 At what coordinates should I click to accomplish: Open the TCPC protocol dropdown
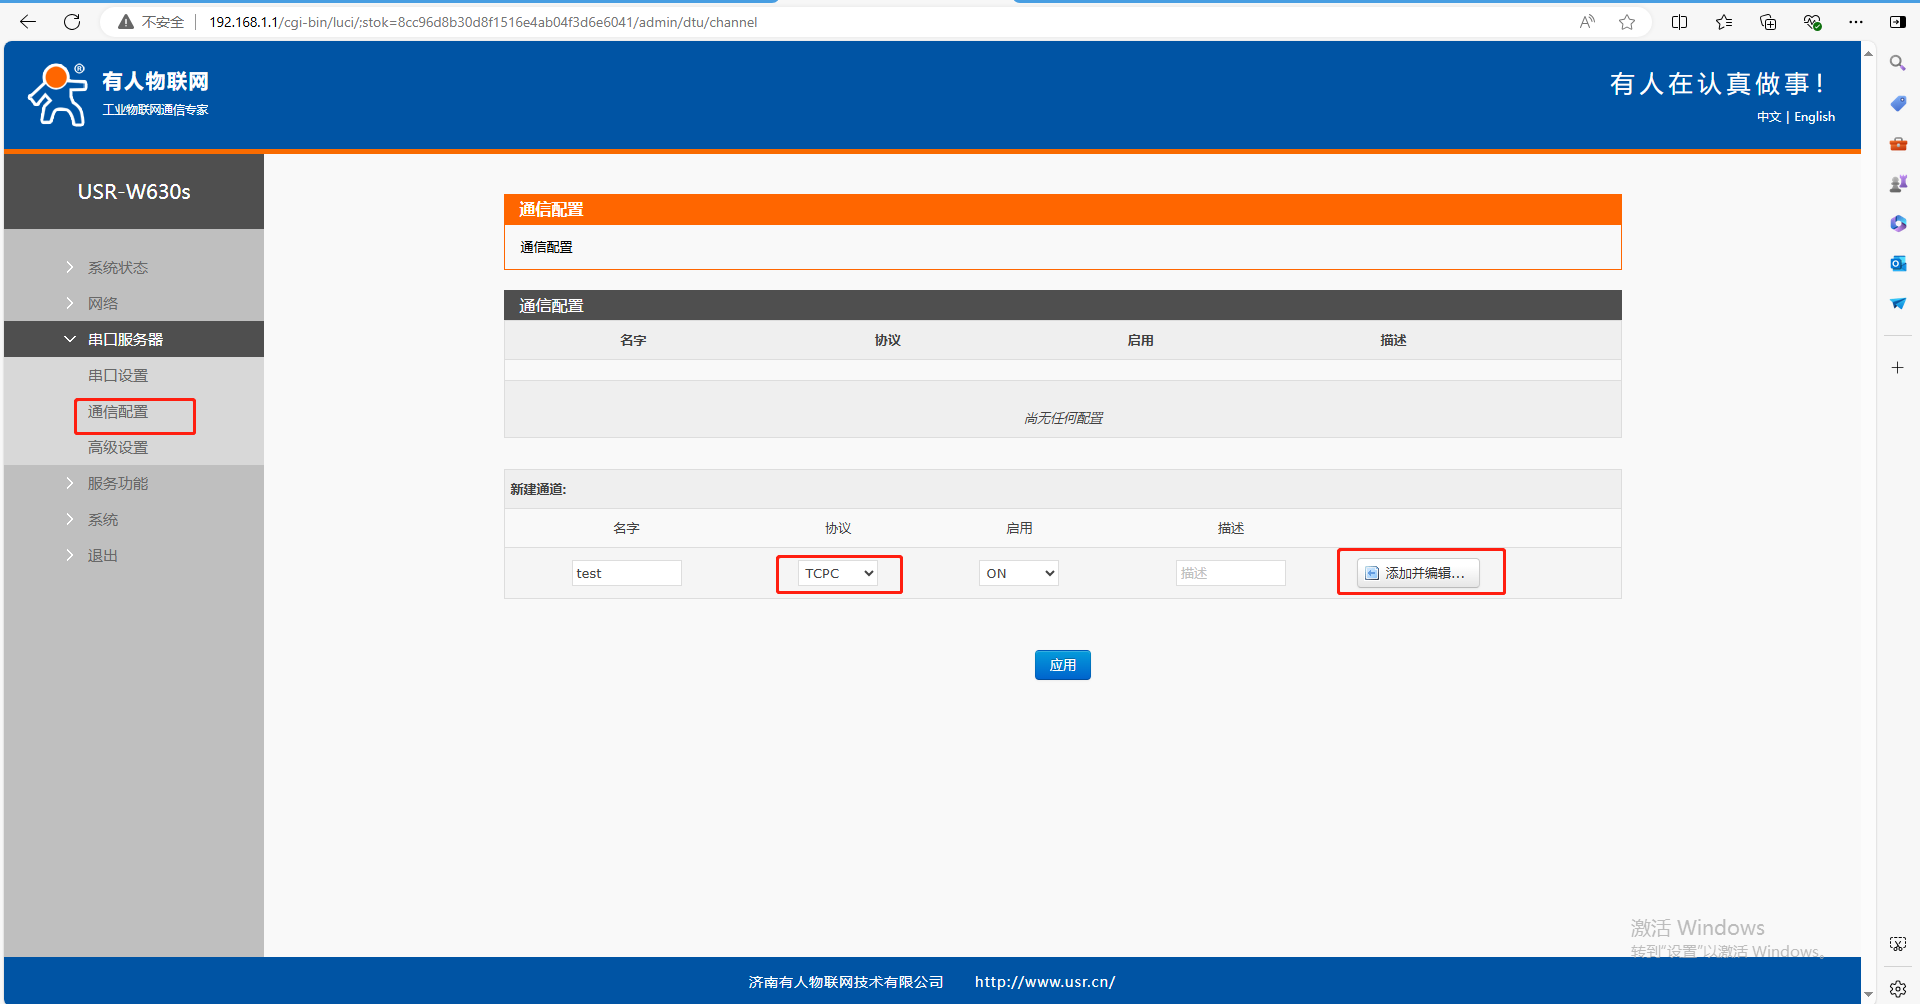coord(839,573)
